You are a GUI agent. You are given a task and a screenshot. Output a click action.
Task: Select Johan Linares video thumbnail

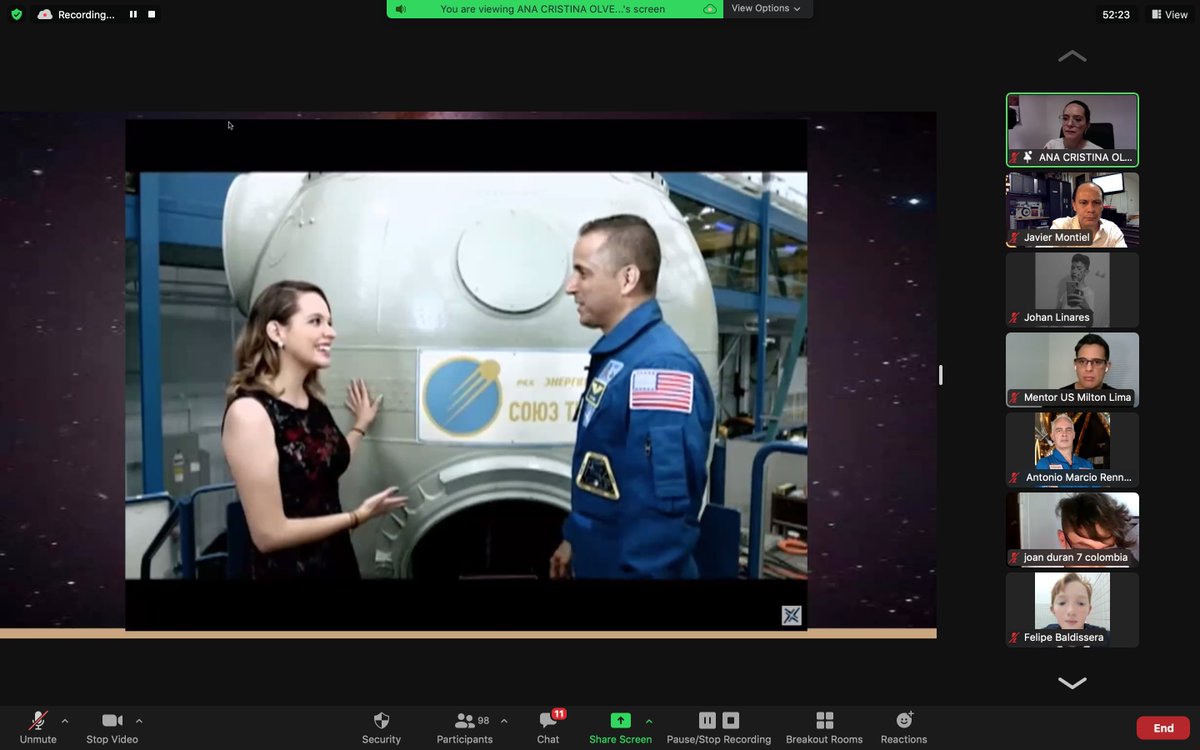click(1072, 290)
